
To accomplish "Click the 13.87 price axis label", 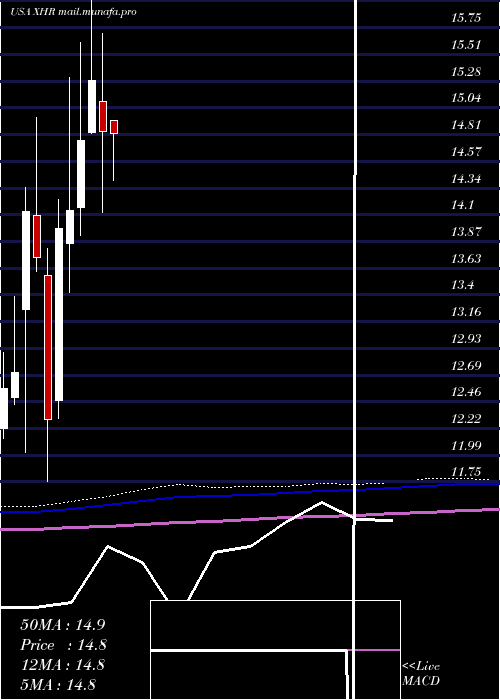I will [466, 231].
